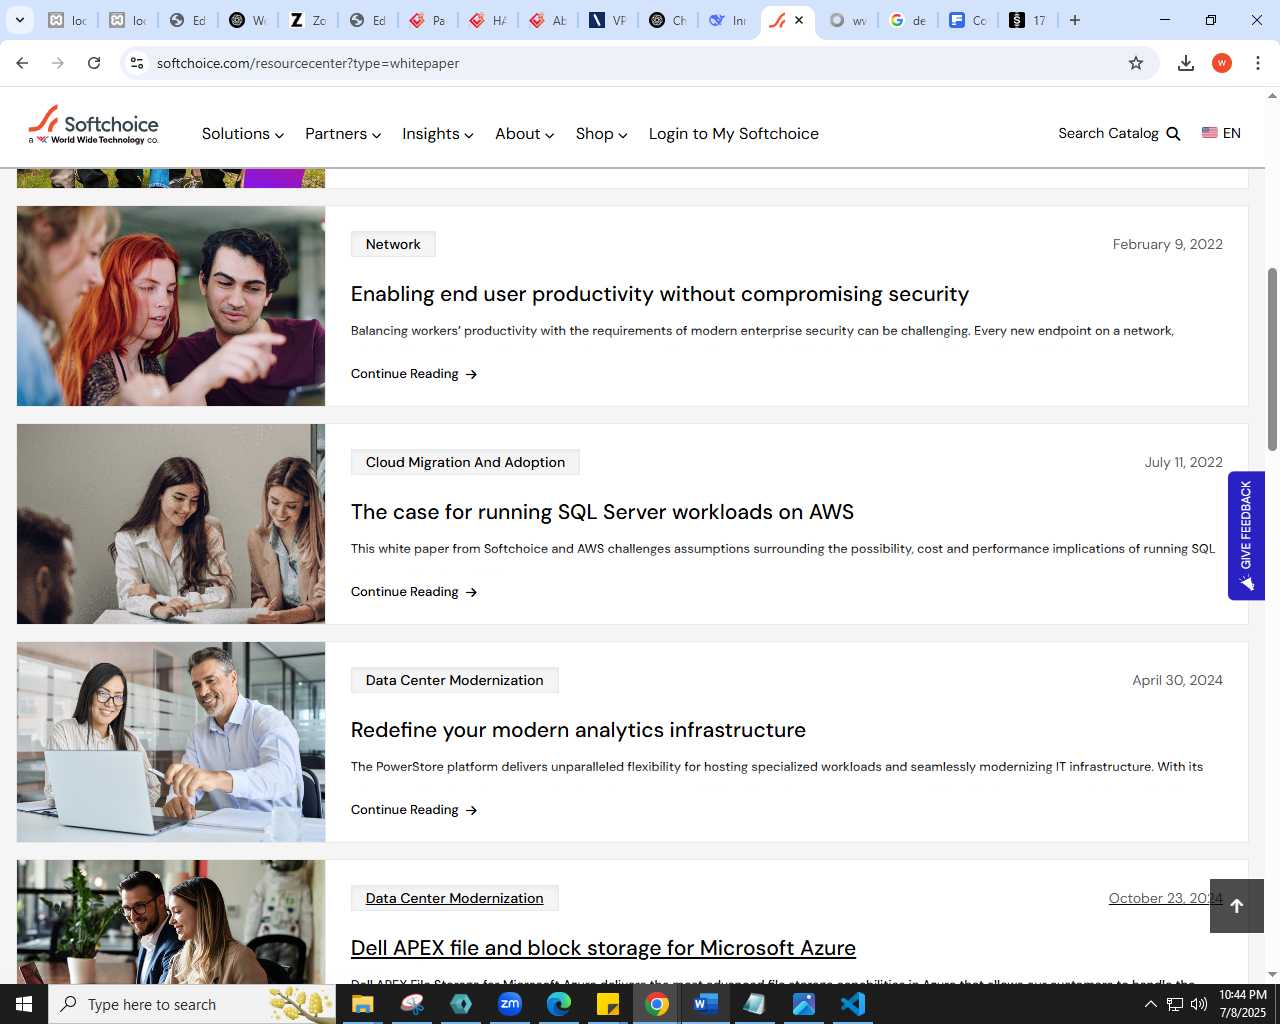Open Windows Start menu
This screenshot has width=1280, height=1024.
click(24, 1004)
